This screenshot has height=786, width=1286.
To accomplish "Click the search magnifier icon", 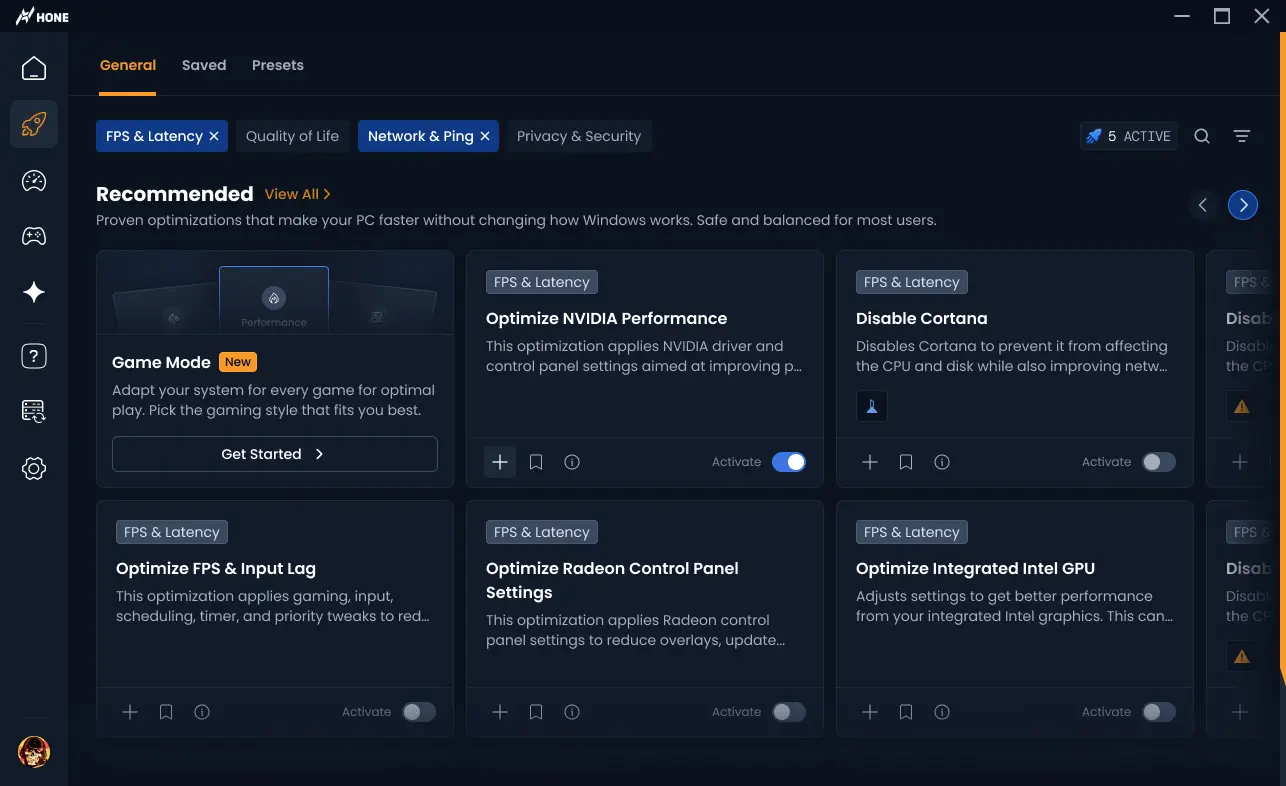I will [1202, 136].
